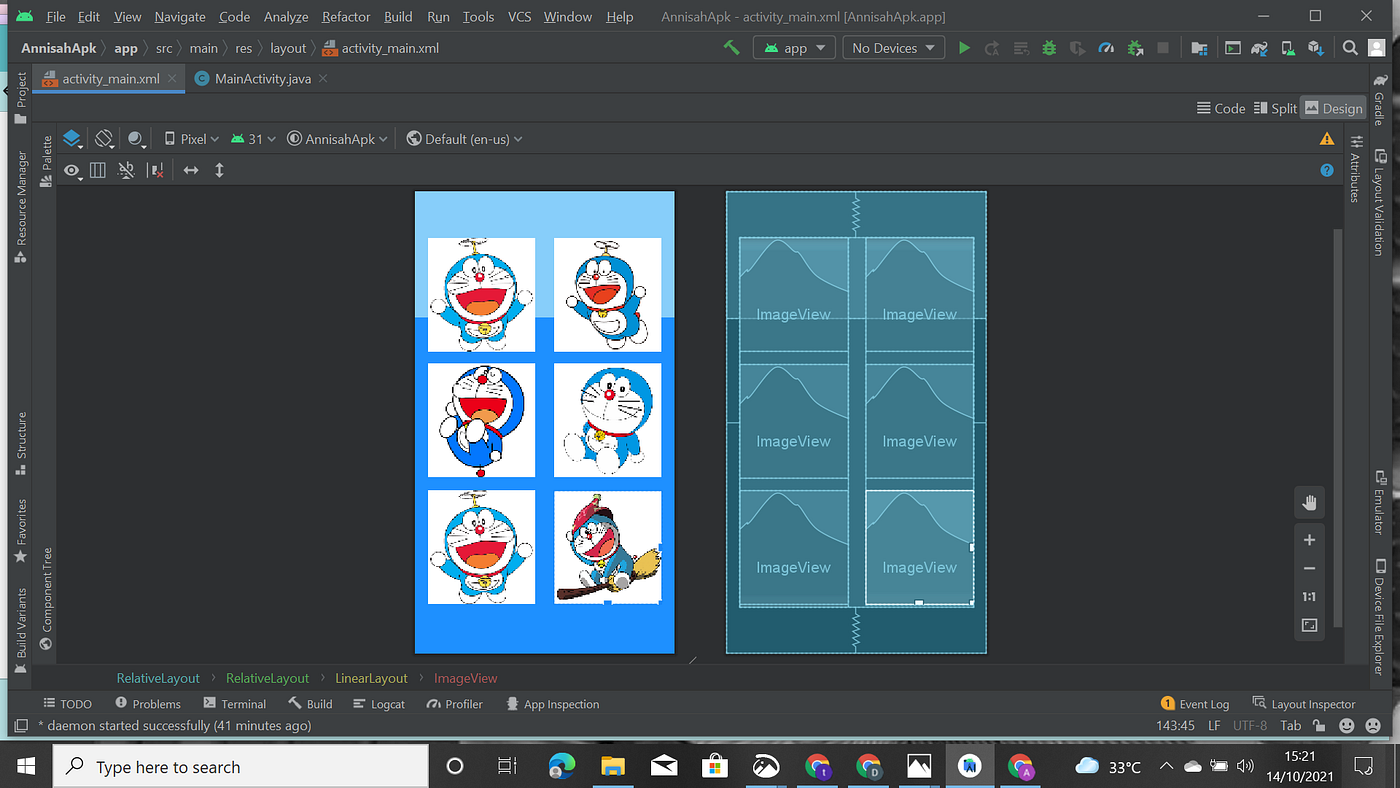
Task: Click Expand Vertically arrow icon
Action: point(219,170)
